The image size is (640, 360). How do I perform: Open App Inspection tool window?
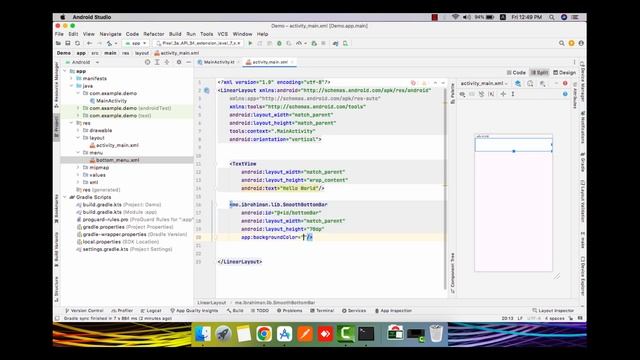[393, 311]
